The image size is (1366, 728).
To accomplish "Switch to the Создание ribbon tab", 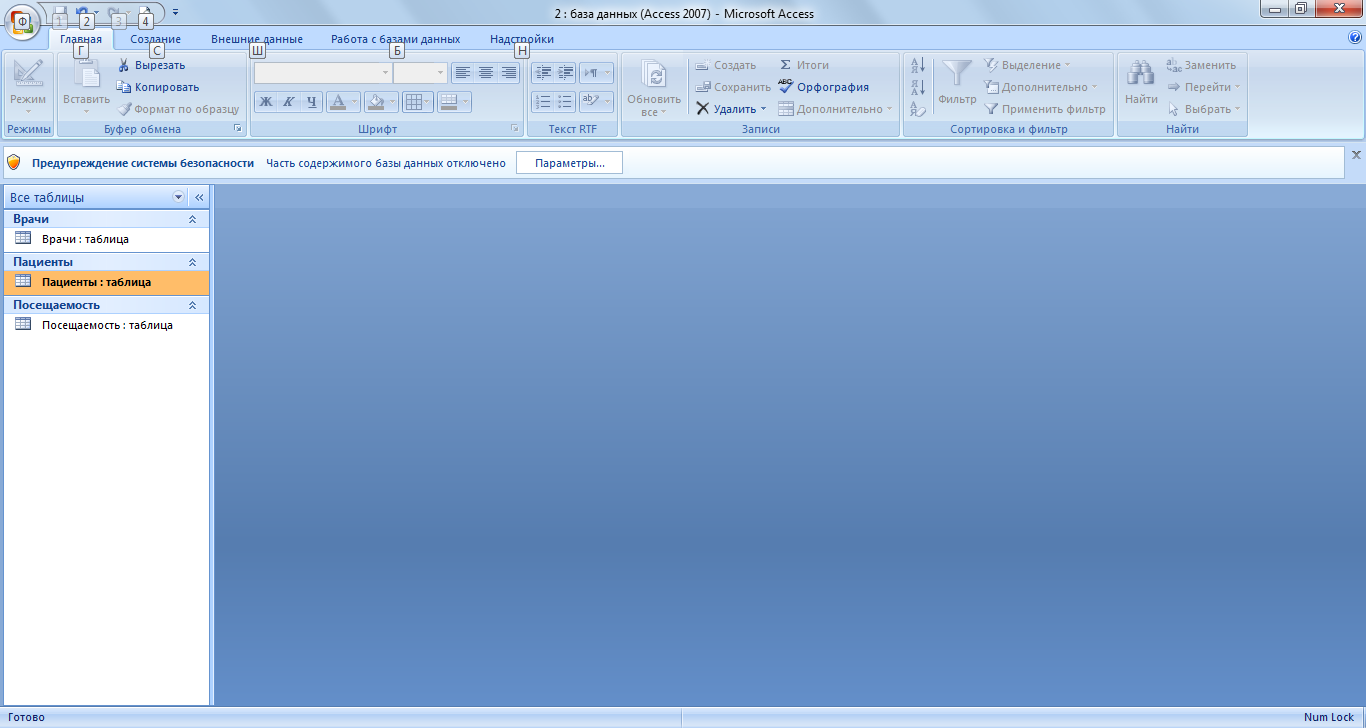I will (x=155, y=39).
